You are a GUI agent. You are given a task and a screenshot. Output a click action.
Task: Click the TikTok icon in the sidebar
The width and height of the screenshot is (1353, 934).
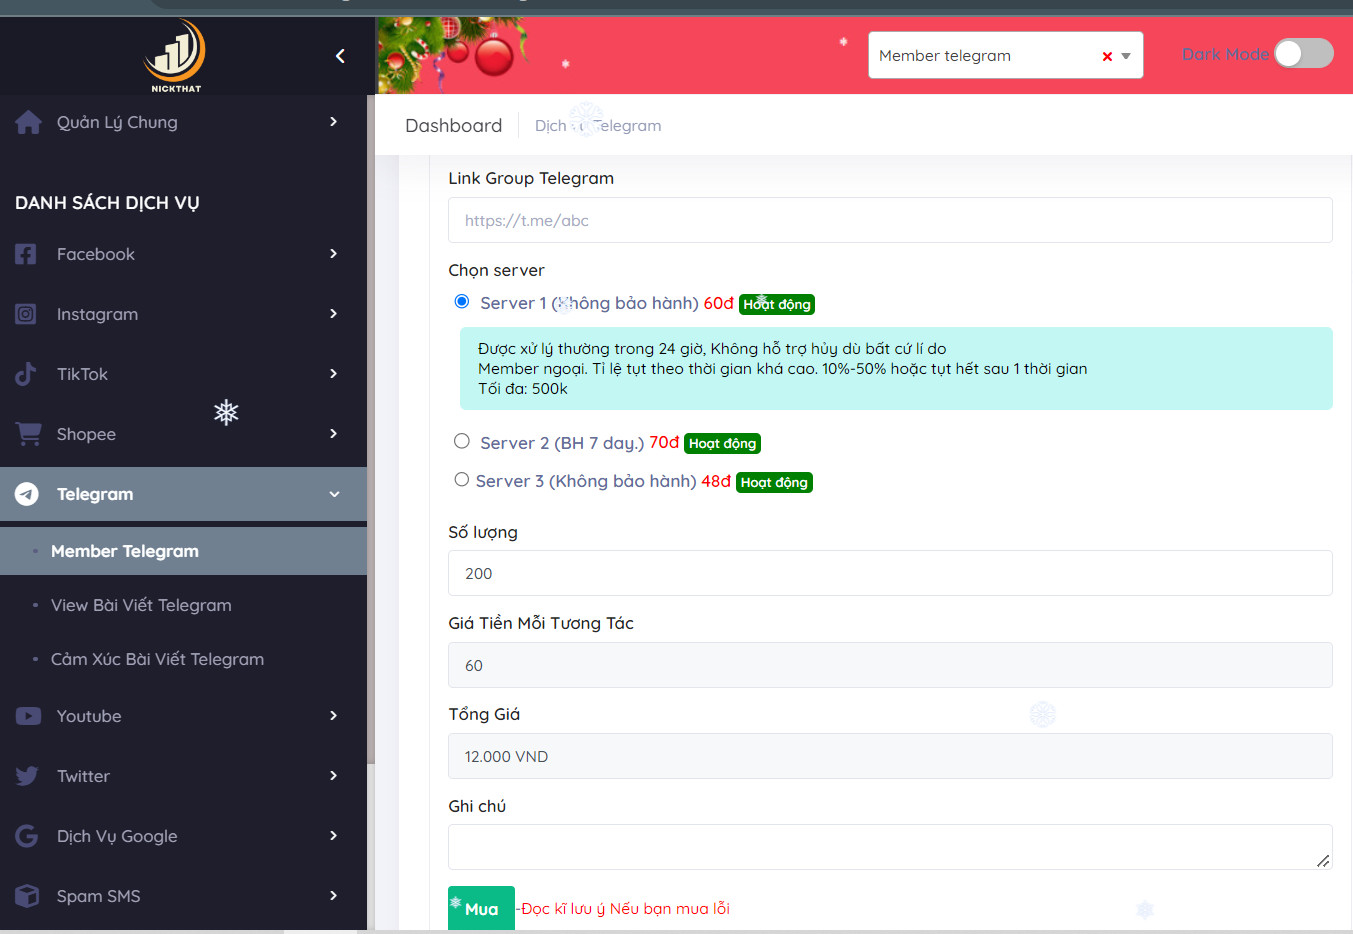click(x=26, y=374)
